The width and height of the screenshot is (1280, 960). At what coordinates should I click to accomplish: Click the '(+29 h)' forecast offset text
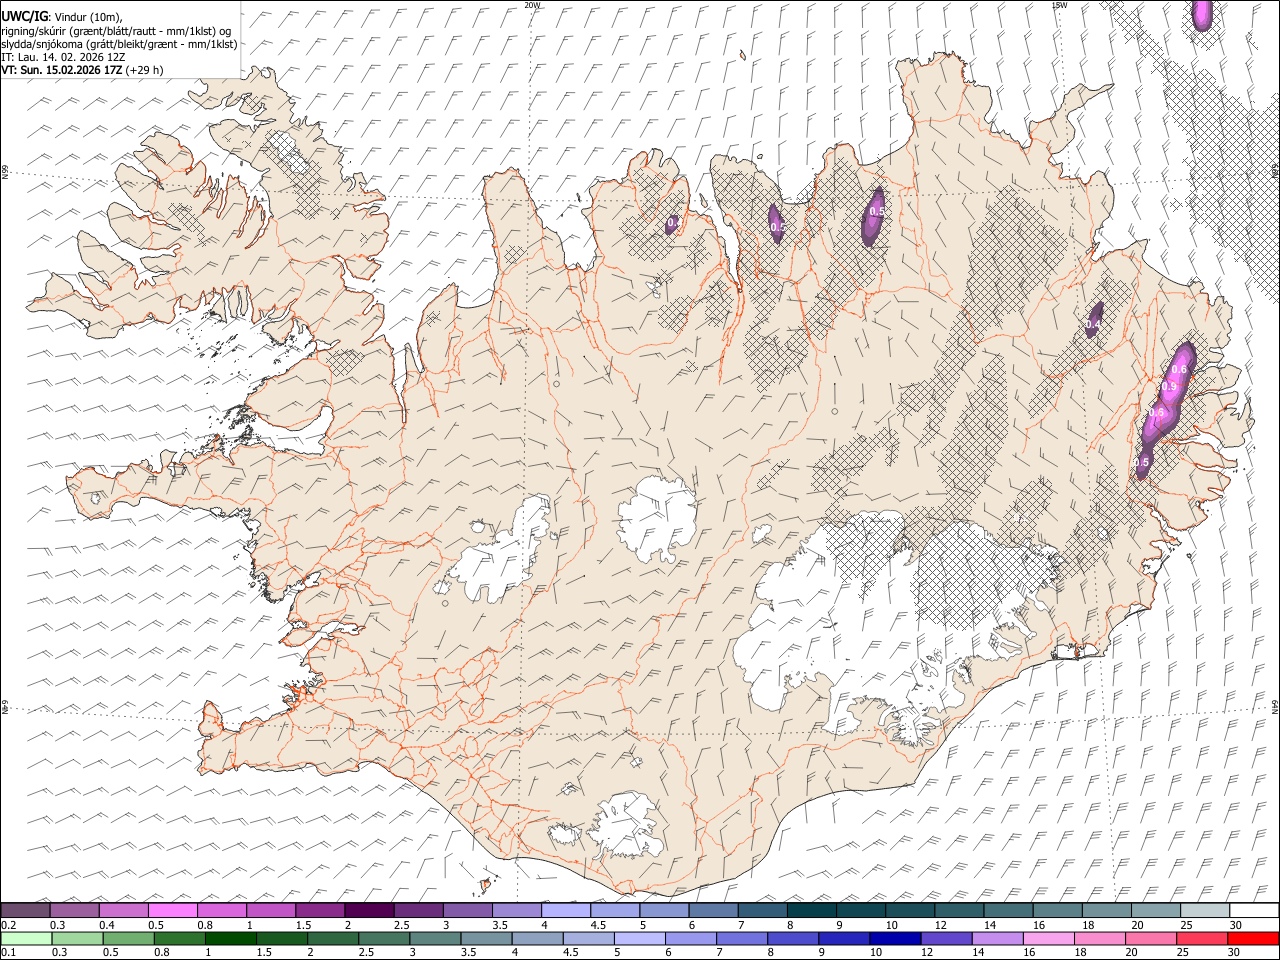pyautogui.click(x=145, y=70)
